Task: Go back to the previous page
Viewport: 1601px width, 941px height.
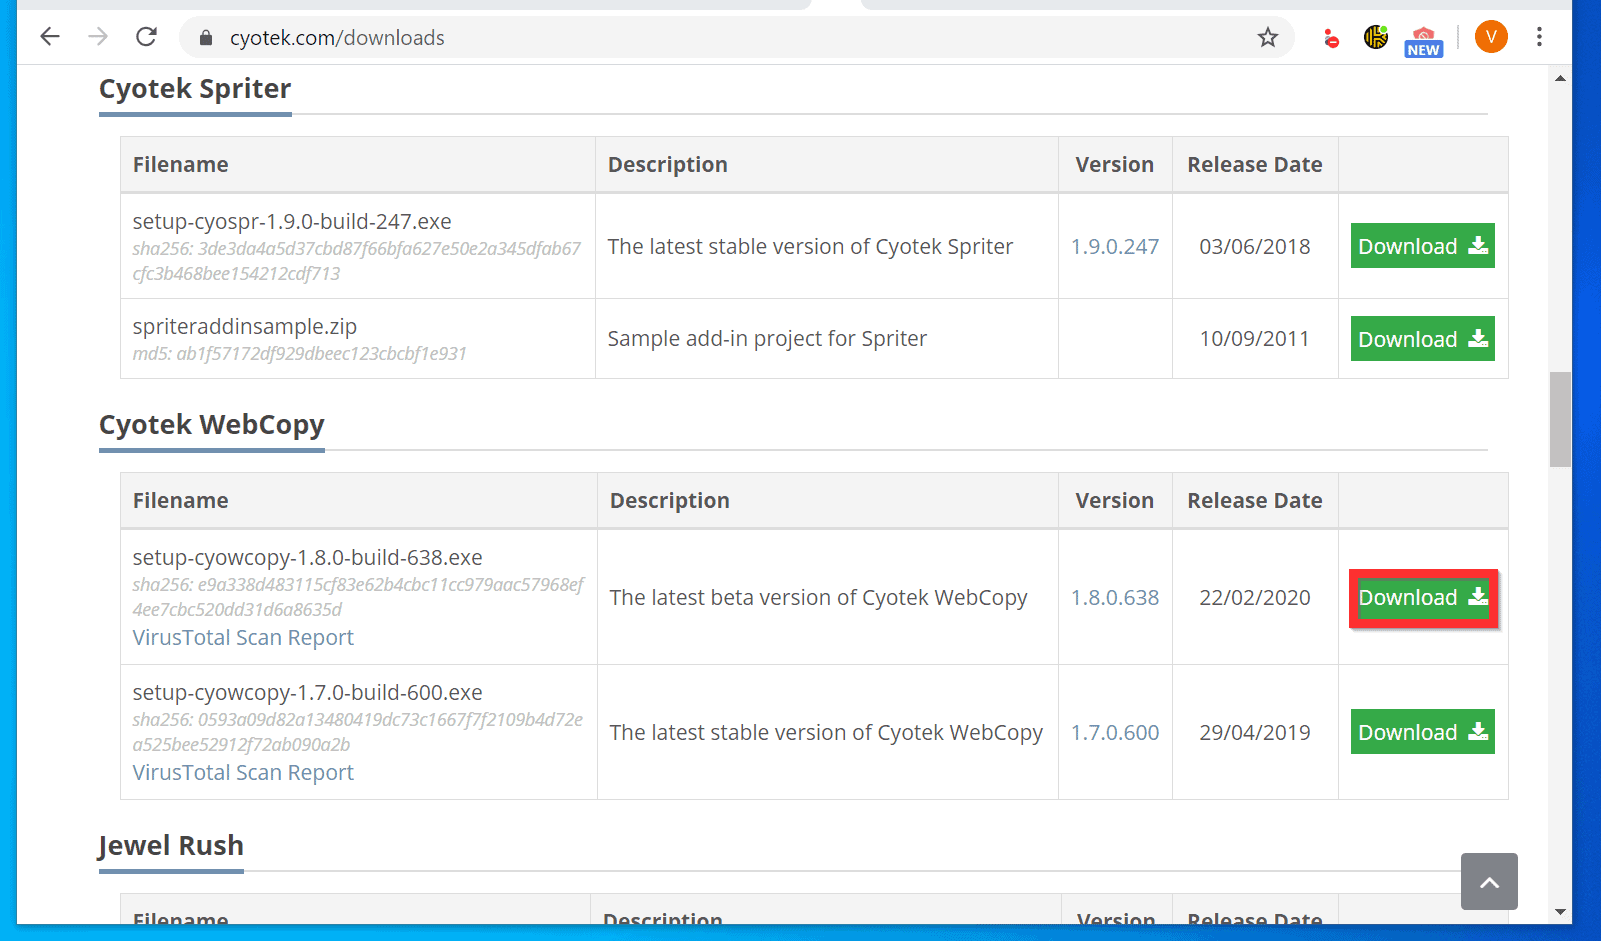Action: pos(50,37)
